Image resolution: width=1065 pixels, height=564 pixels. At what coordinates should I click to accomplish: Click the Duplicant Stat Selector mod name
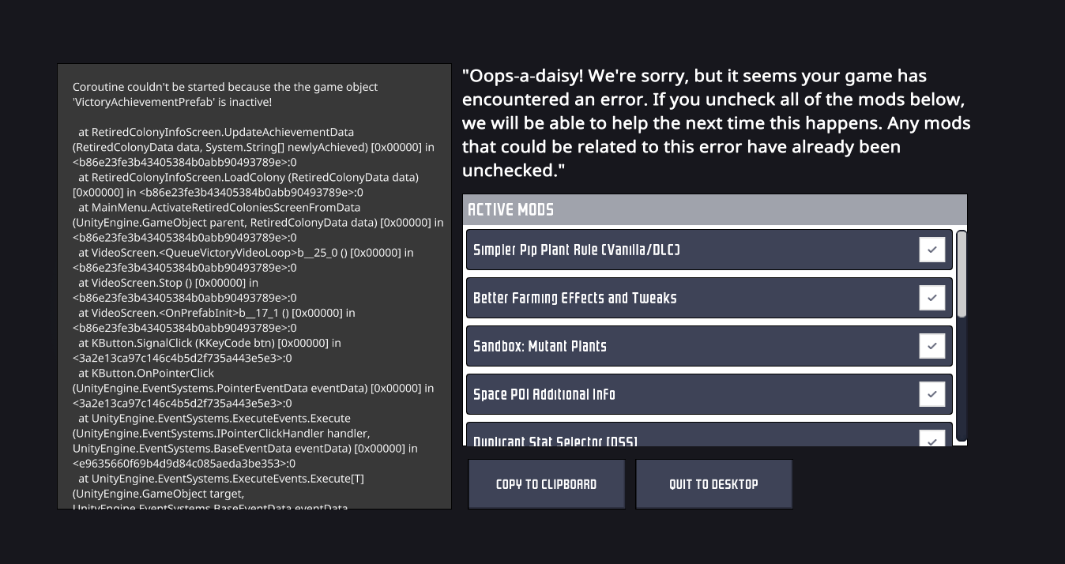555,440
